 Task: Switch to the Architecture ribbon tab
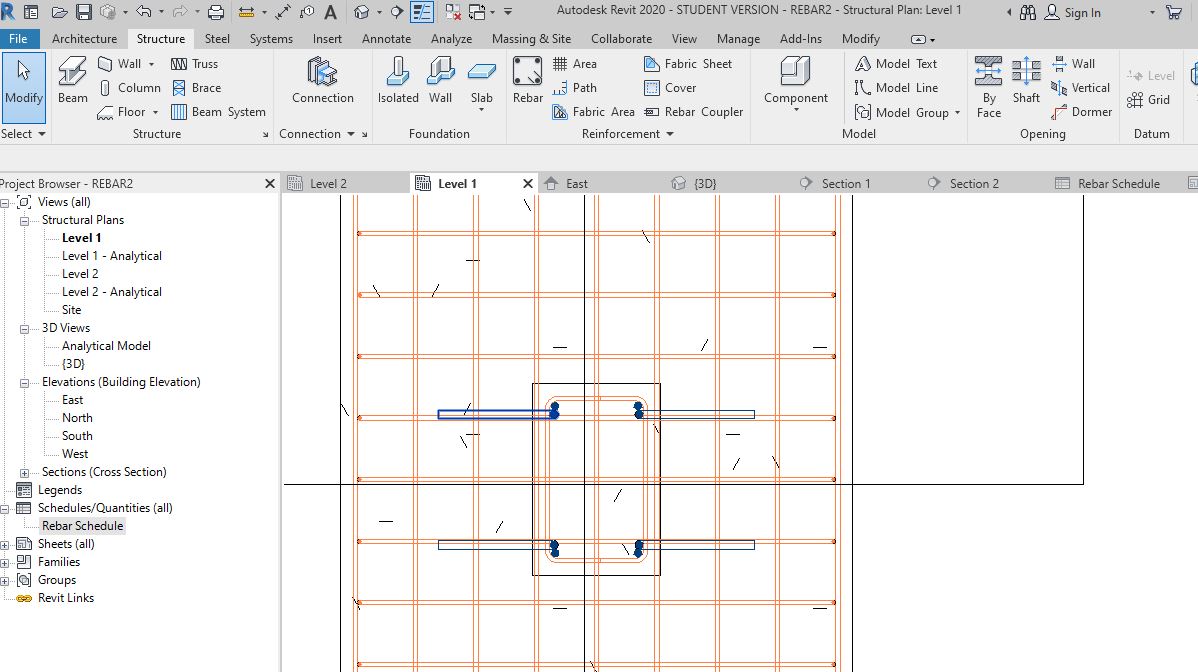(x=84, y=38)
